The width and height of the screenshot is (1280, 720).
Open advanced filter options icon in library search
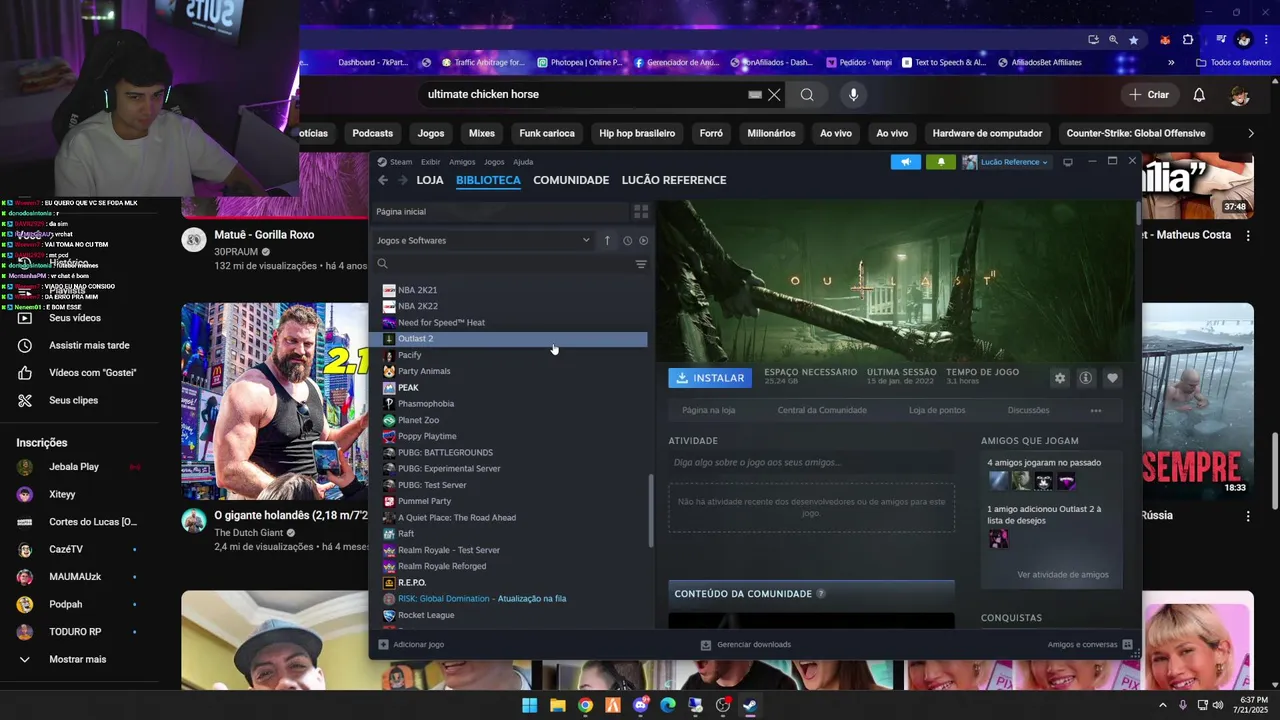(x=641, y=265)
